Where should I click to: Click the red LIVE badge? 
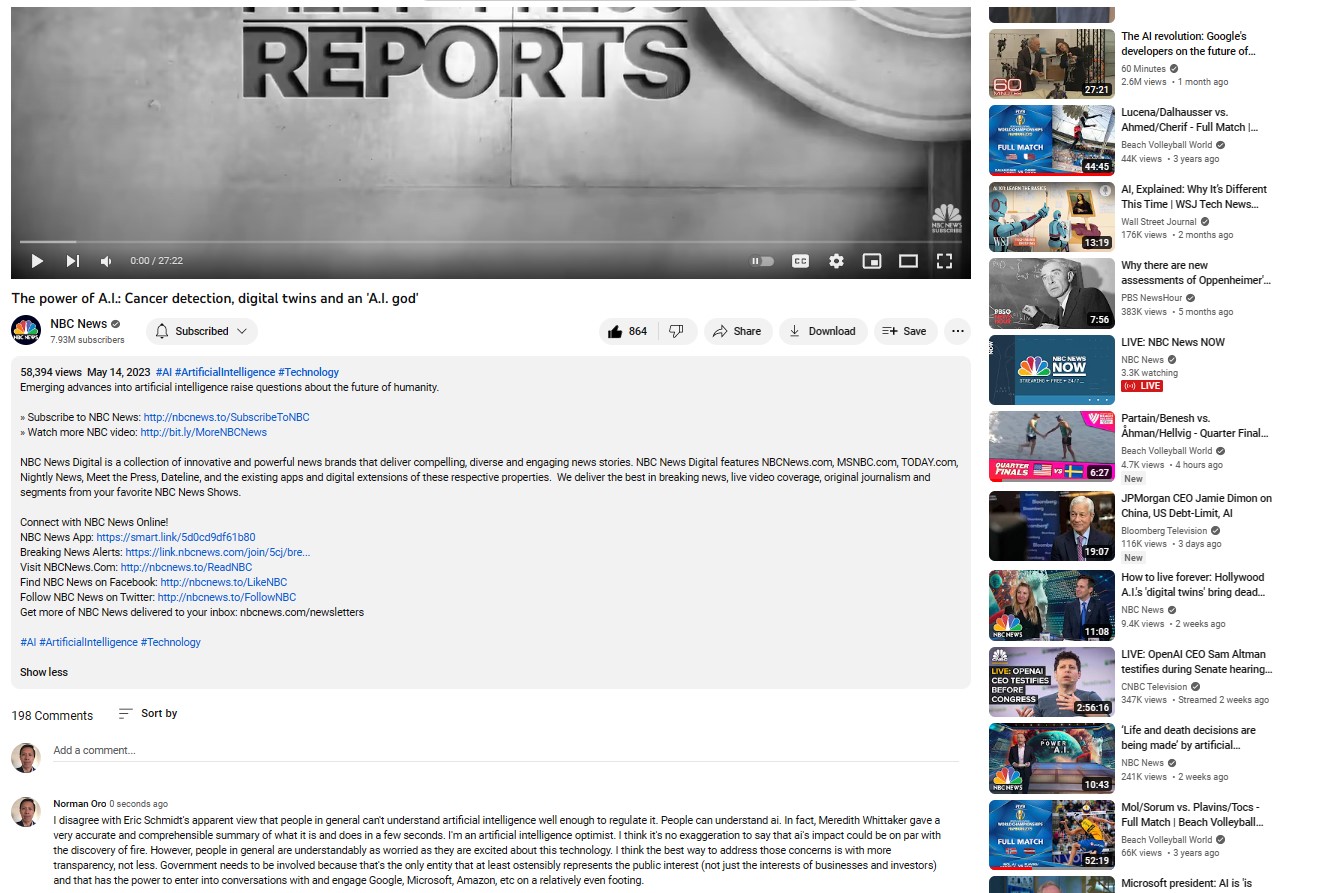click(1142, 386)
